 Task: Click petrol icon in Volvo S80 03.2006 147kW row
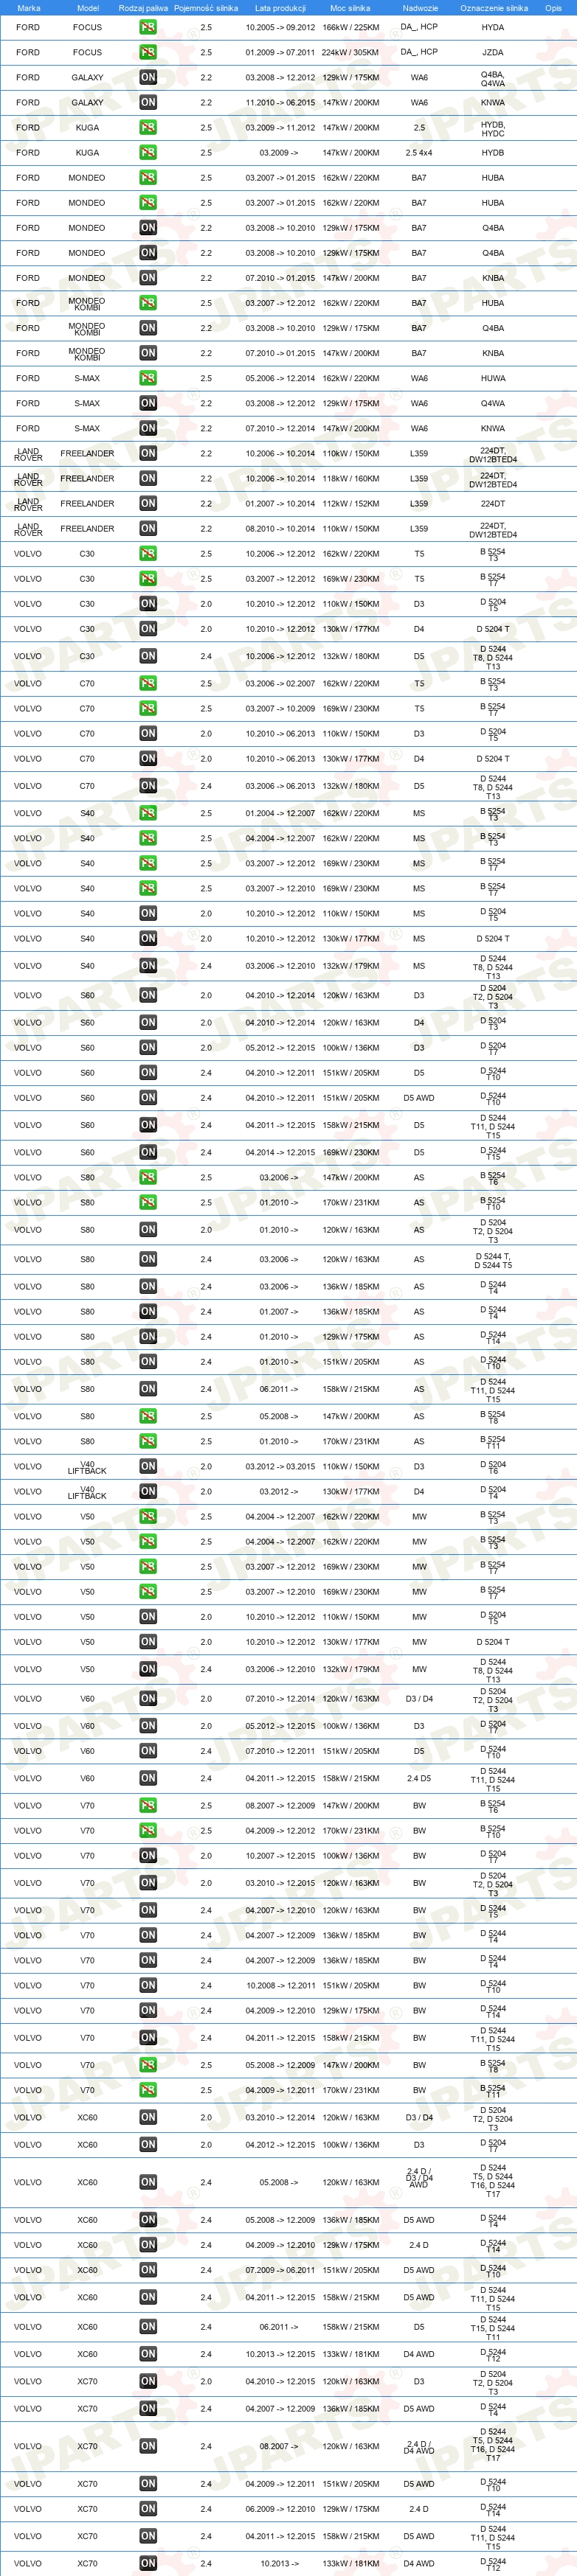(148, 1177)
